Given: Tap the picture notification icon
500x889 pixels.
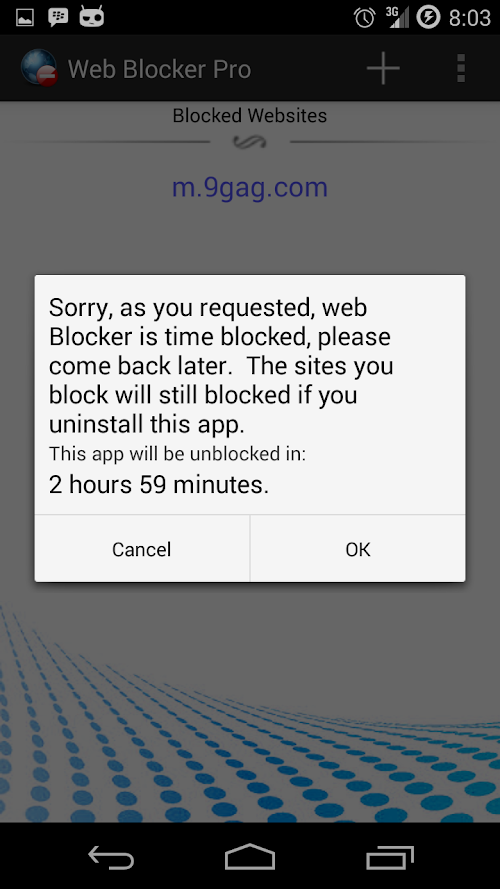Looking at the screenshot, I should 24,18.
